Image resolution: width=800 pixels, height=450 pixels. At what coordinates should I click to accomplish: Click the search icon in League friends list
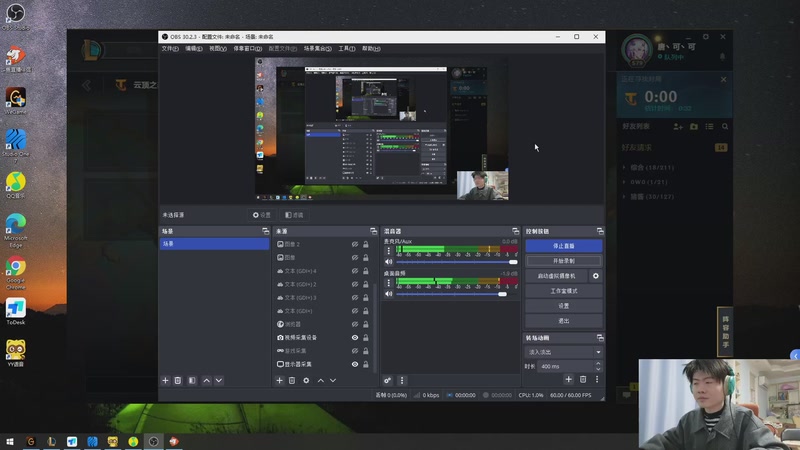pos(725,127)
